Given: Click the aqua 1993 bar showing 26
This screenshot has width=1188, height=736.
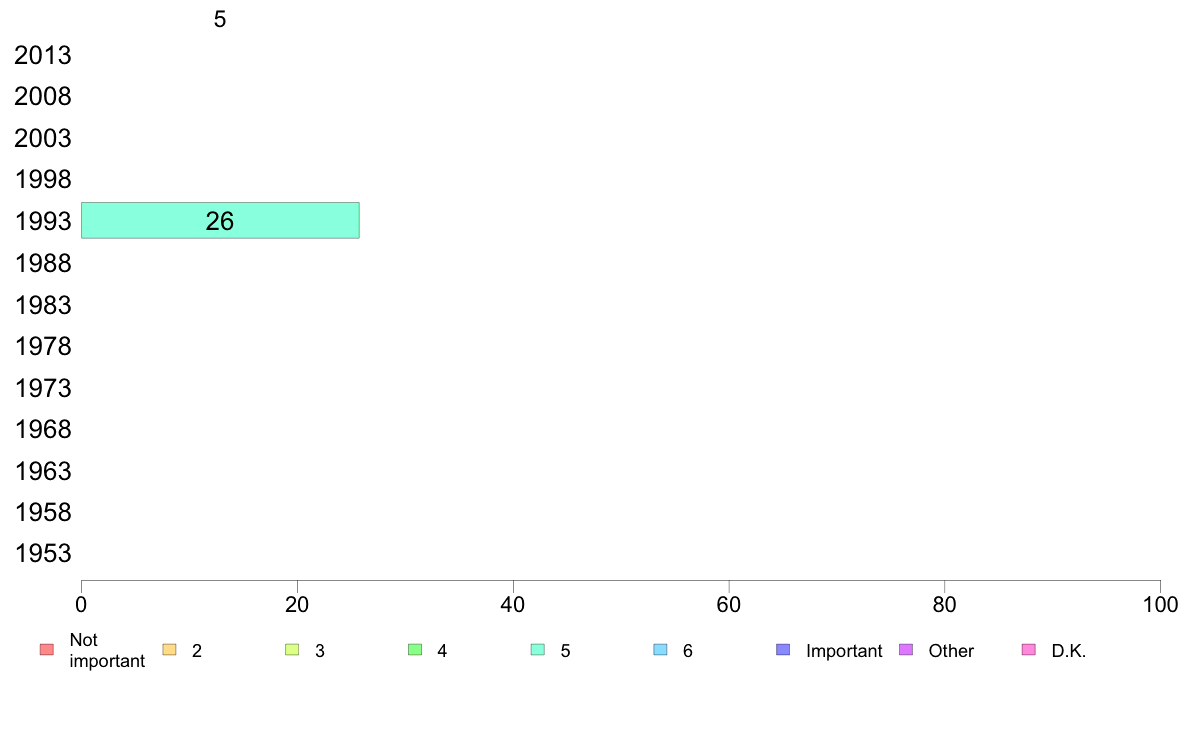Looking at the screenshot, I should click(x=220, y=221).
